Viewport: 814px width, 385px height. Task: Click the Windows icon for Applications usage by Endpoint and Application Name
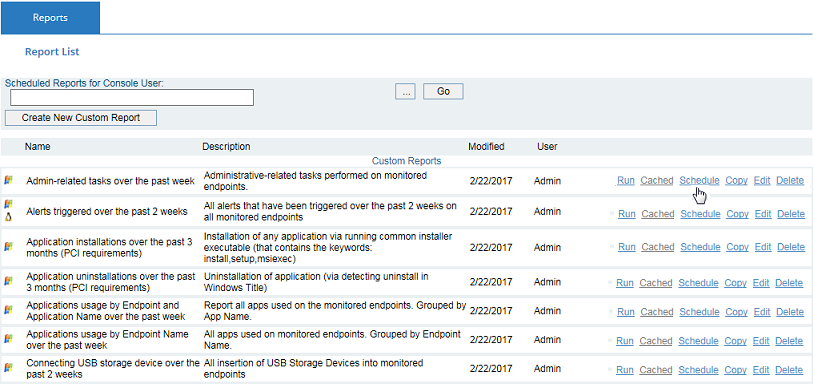(8, 310)
